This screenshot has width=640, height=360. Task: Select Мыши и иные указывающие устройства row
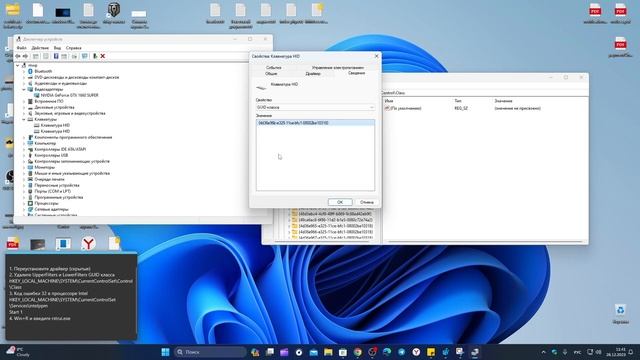[72, 173]
